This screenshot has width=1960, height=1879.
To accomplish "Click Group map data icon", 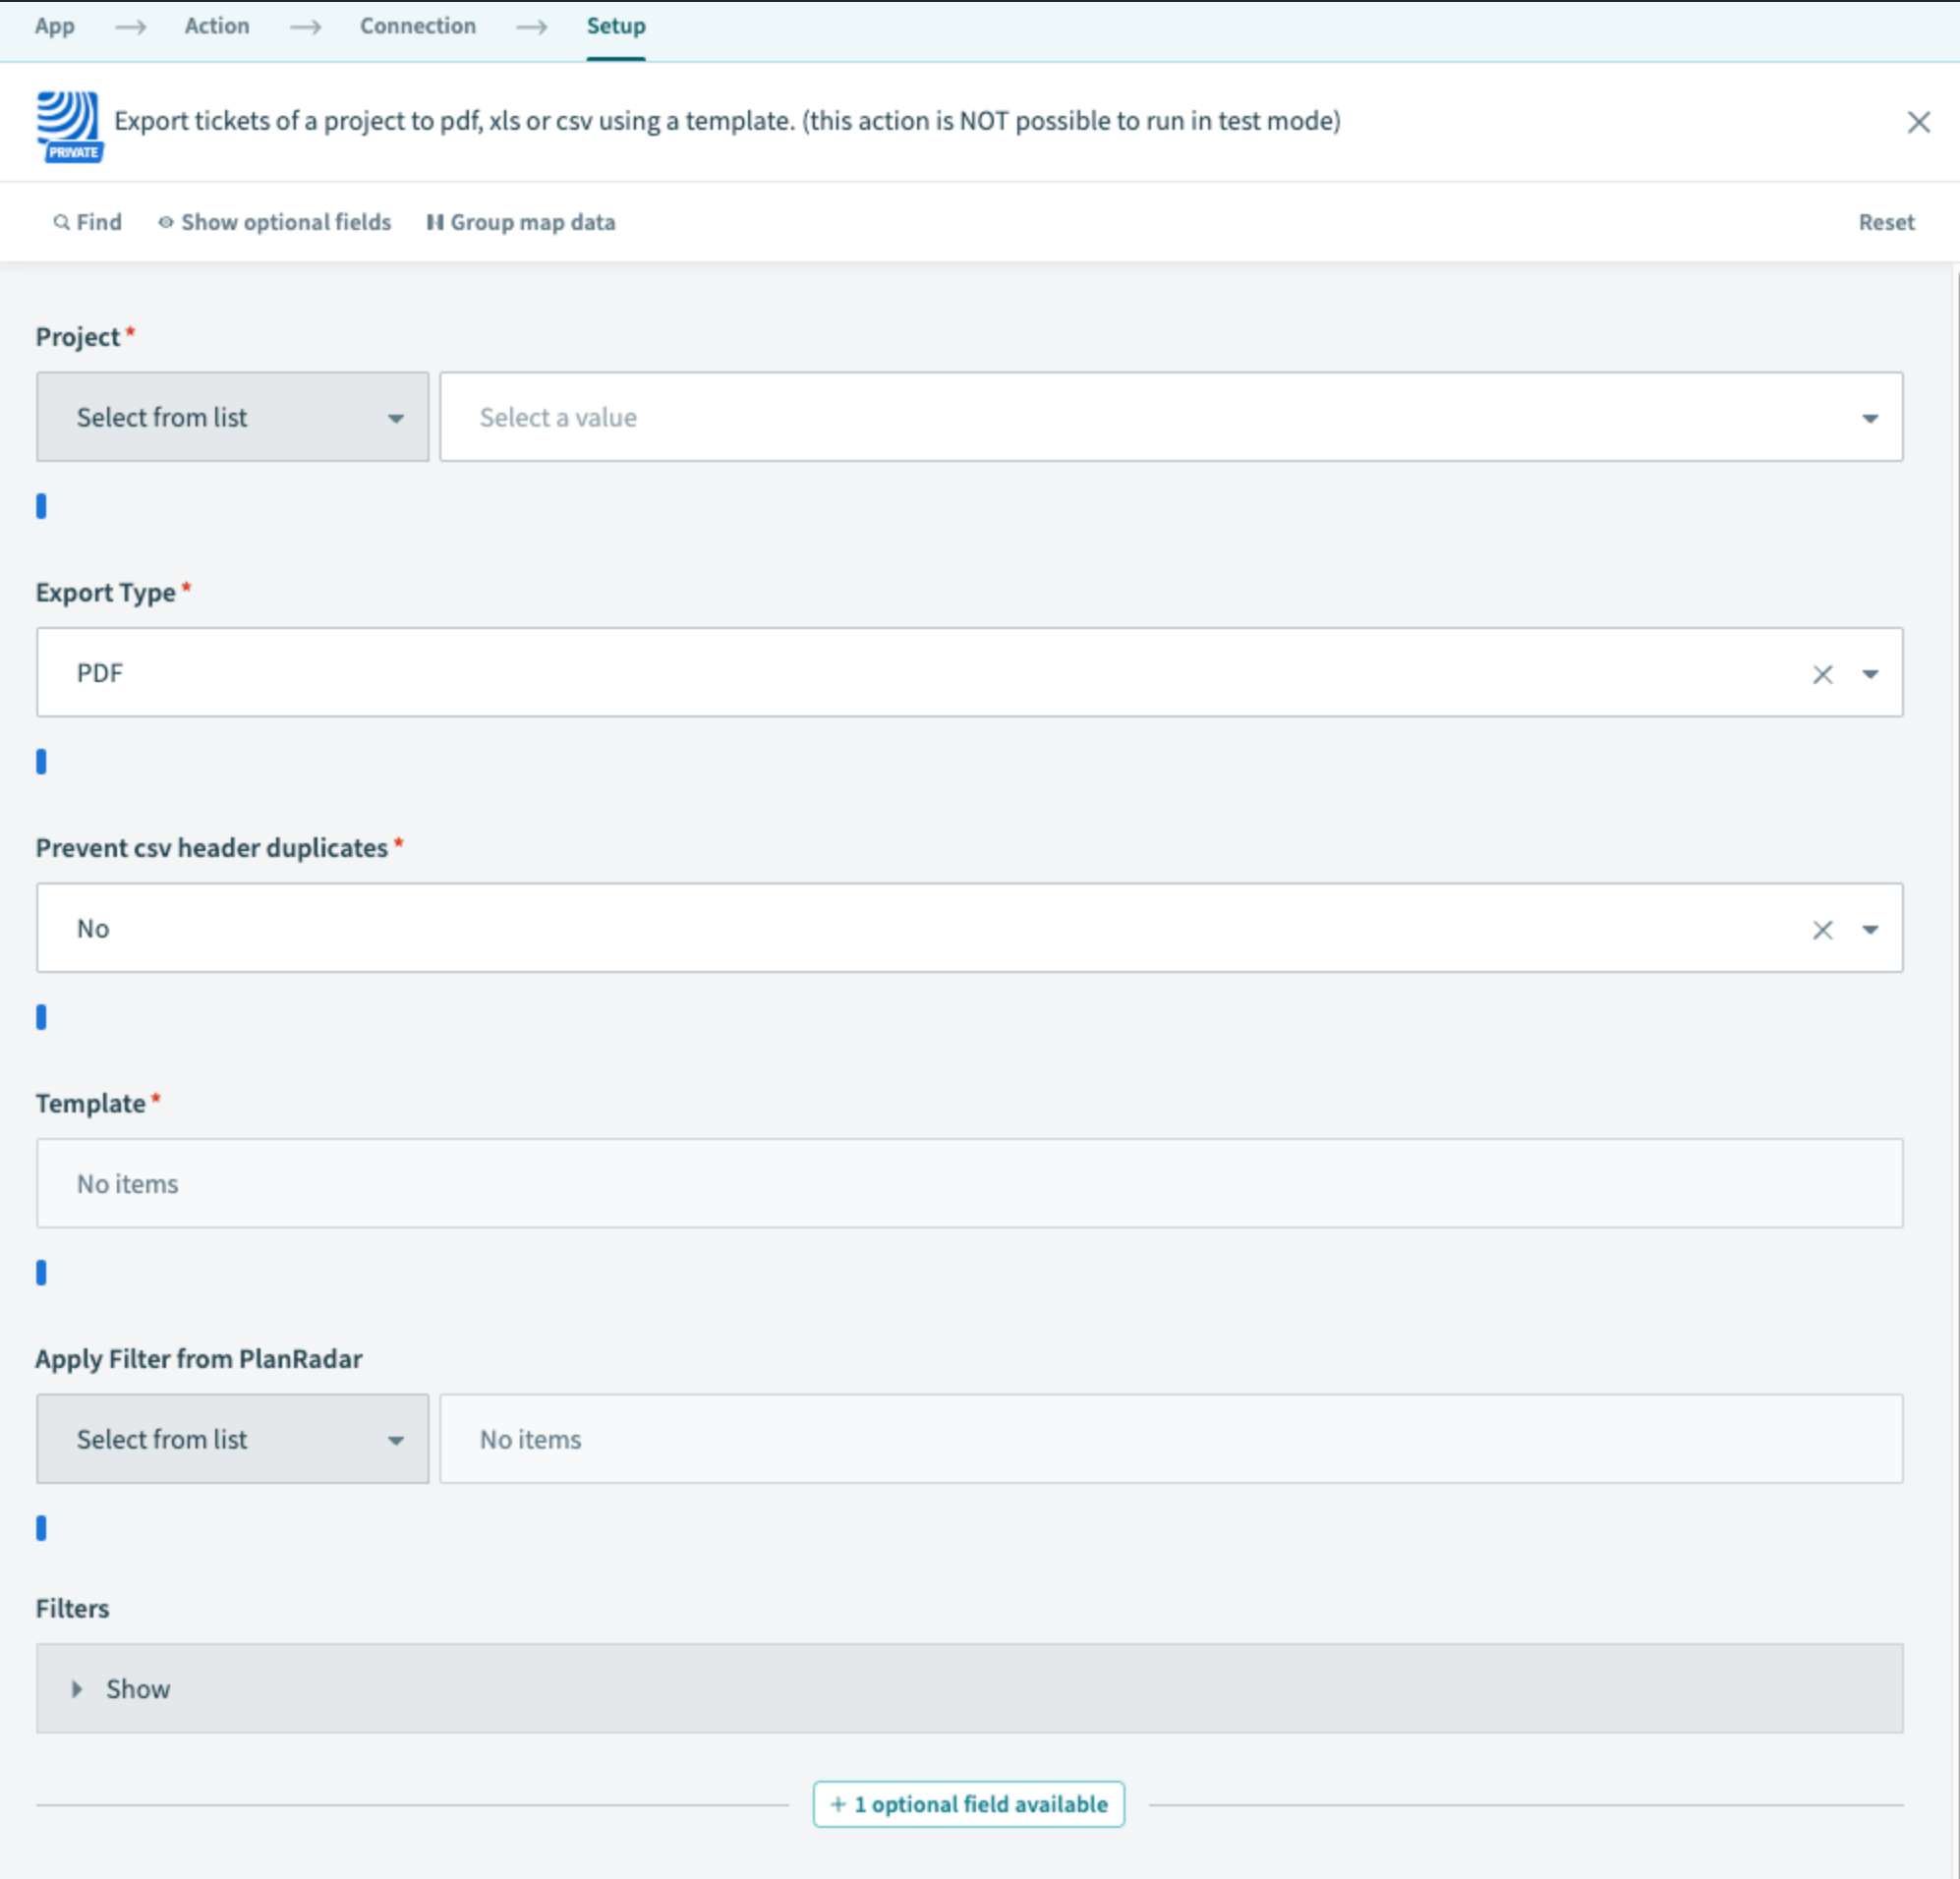I will (x=435, y=222).
